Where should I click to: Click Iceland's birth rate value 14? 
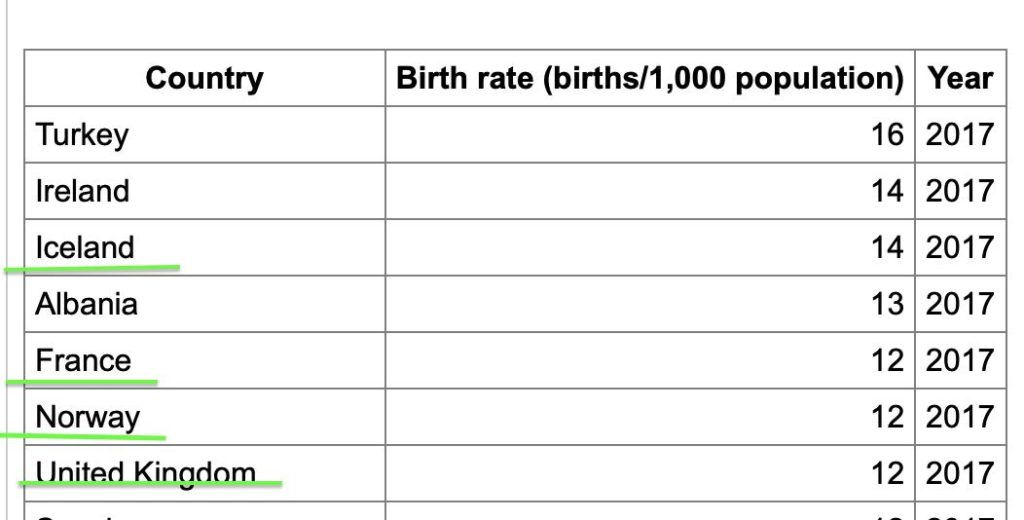click(x=650, y=248)
